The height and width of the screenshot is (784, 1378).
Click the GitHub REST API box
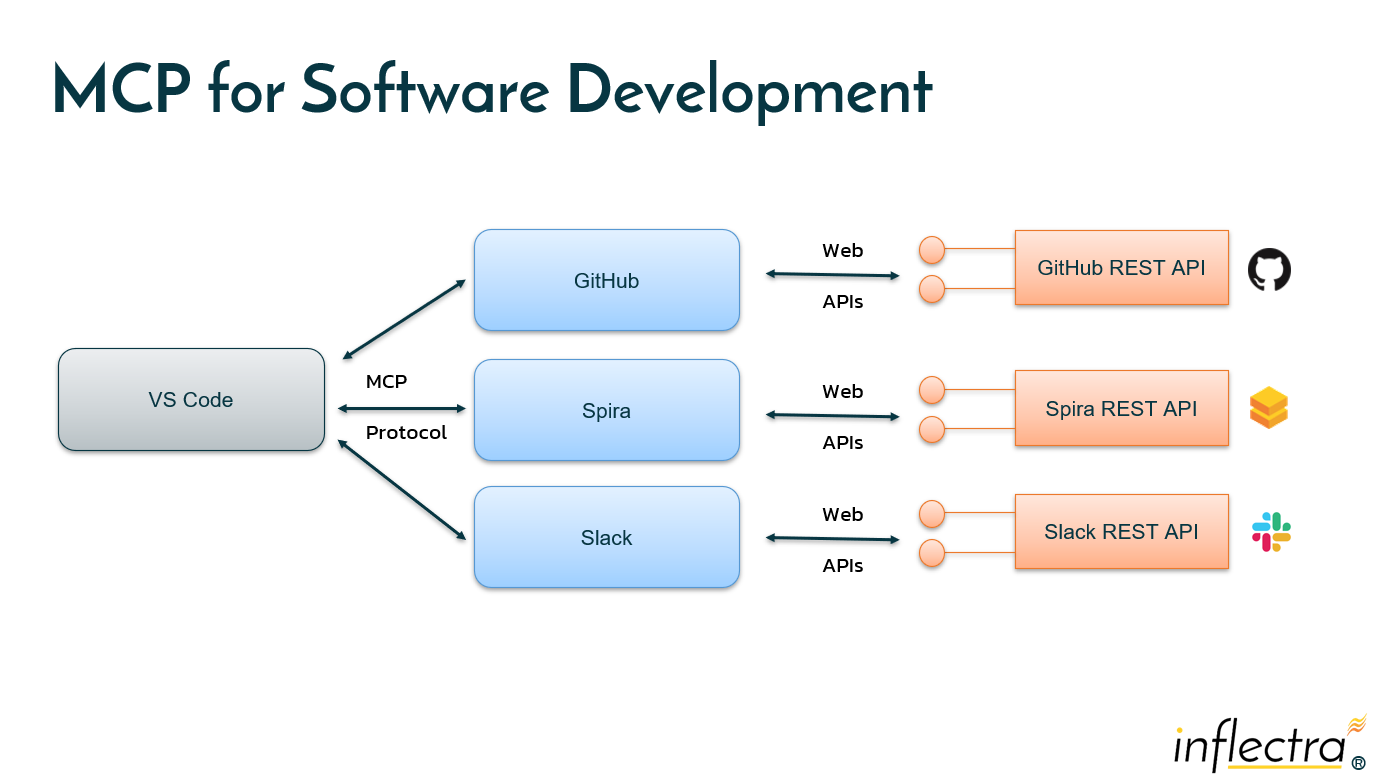[1121, 267]
